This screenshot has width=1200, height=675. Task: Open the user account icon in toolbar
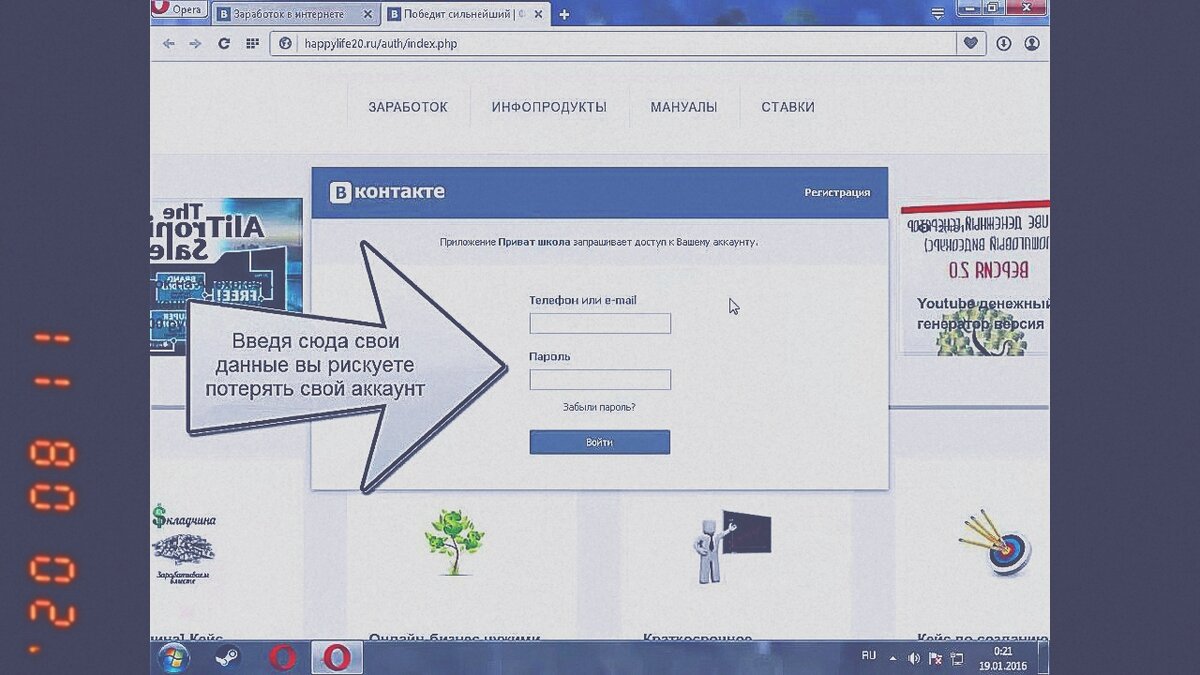1032,44
